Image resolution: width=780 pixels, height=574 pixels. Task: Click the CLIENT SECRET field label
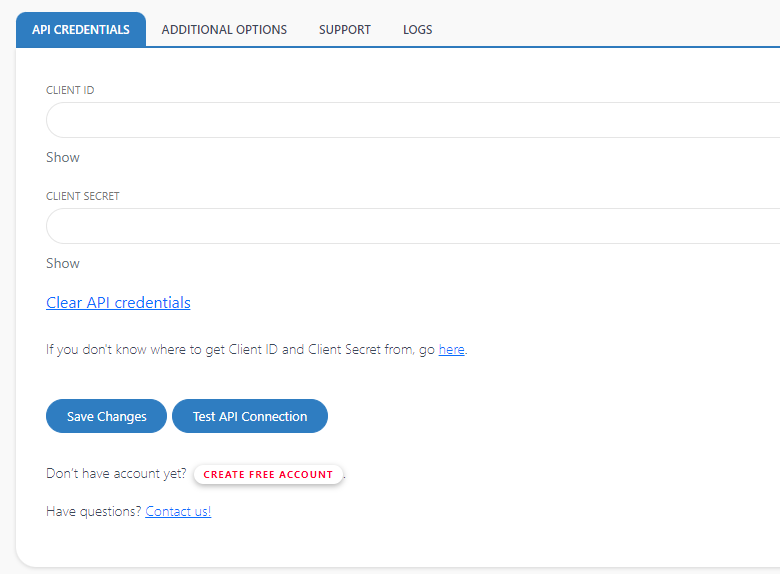(x=82, y=196)
